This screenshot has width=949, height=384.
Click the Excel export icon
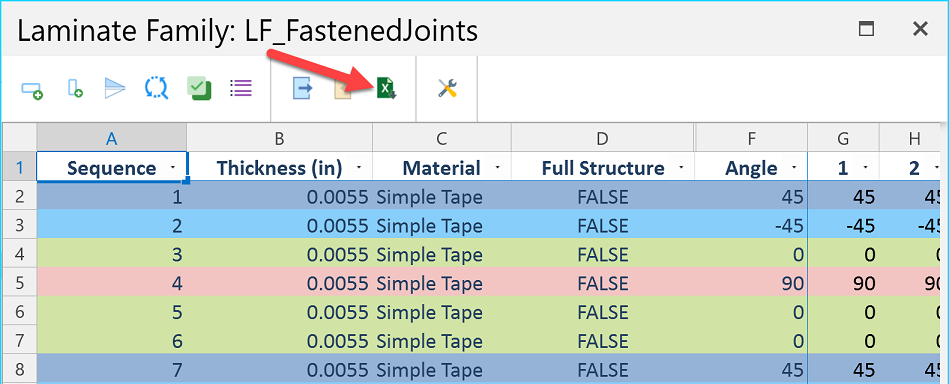[386, 88]
